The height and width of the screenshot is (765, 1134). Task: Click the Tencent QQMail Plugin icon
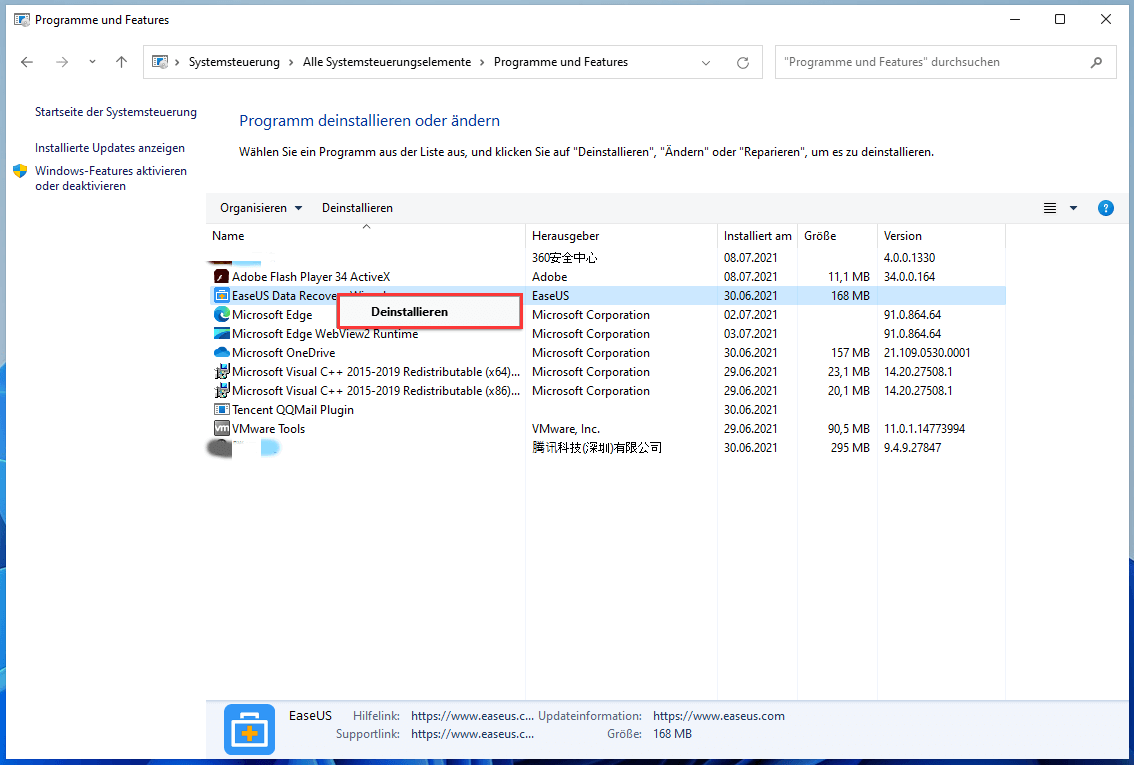(222, 409)
